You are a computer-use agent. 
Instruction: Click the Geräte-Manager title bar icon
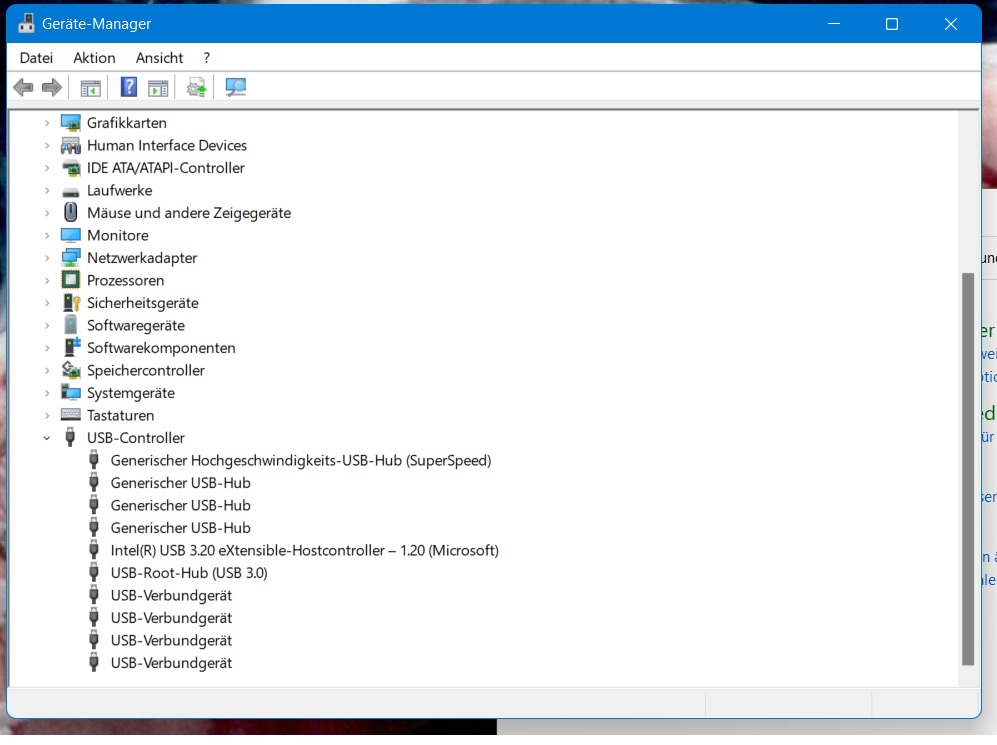click(26, 24)
